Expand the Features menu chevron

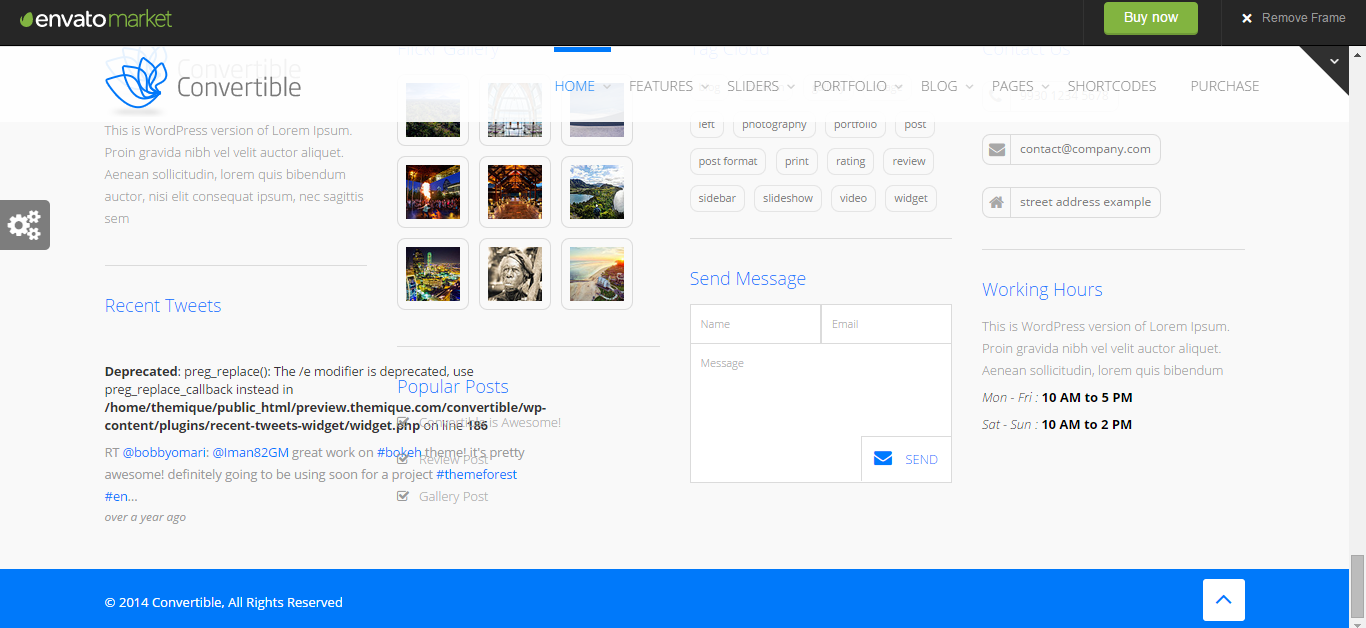pos(705,87)
